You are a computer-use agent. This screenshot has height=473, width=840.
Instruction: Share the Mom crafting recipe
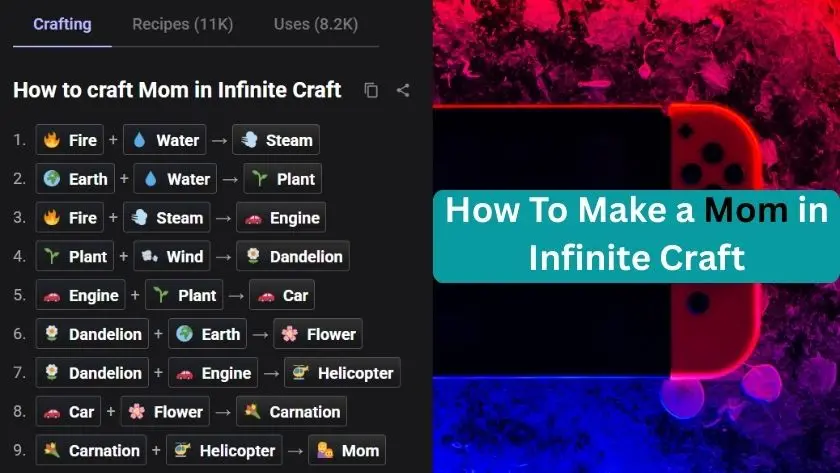[x=403, y=90]
